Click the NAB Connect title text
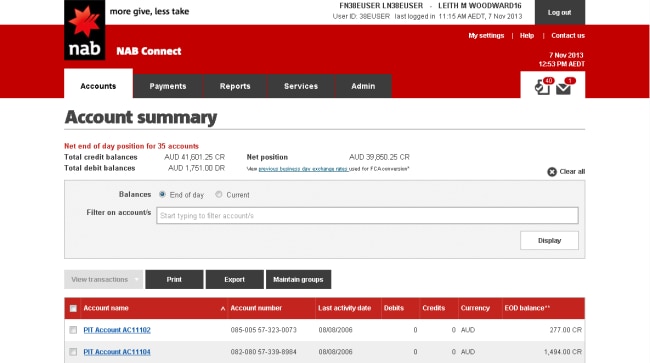This screenshot has width=650, height=363. point(149,51)
